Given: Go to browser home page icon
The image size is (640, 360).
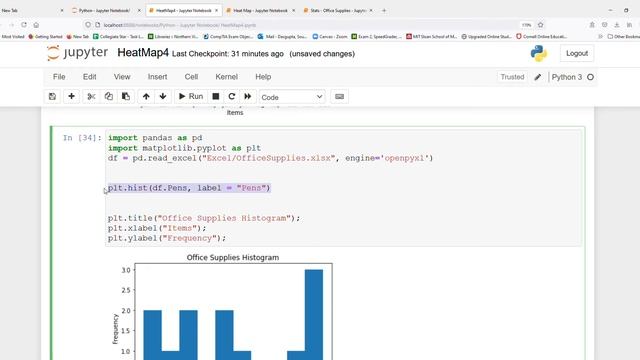Looking at the screenshot, I should pos(36,25).
